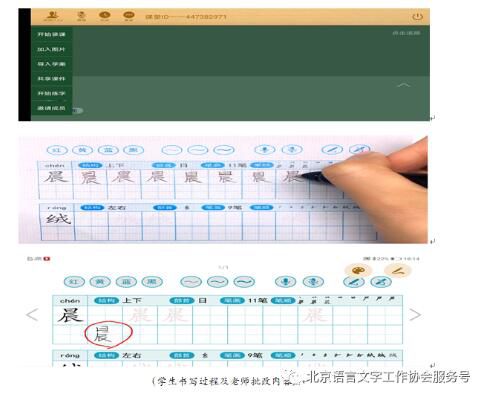Open the orange palette icon in bottom screenshot
This screenshot has width=479, height=397.
(x=357, y=270)
